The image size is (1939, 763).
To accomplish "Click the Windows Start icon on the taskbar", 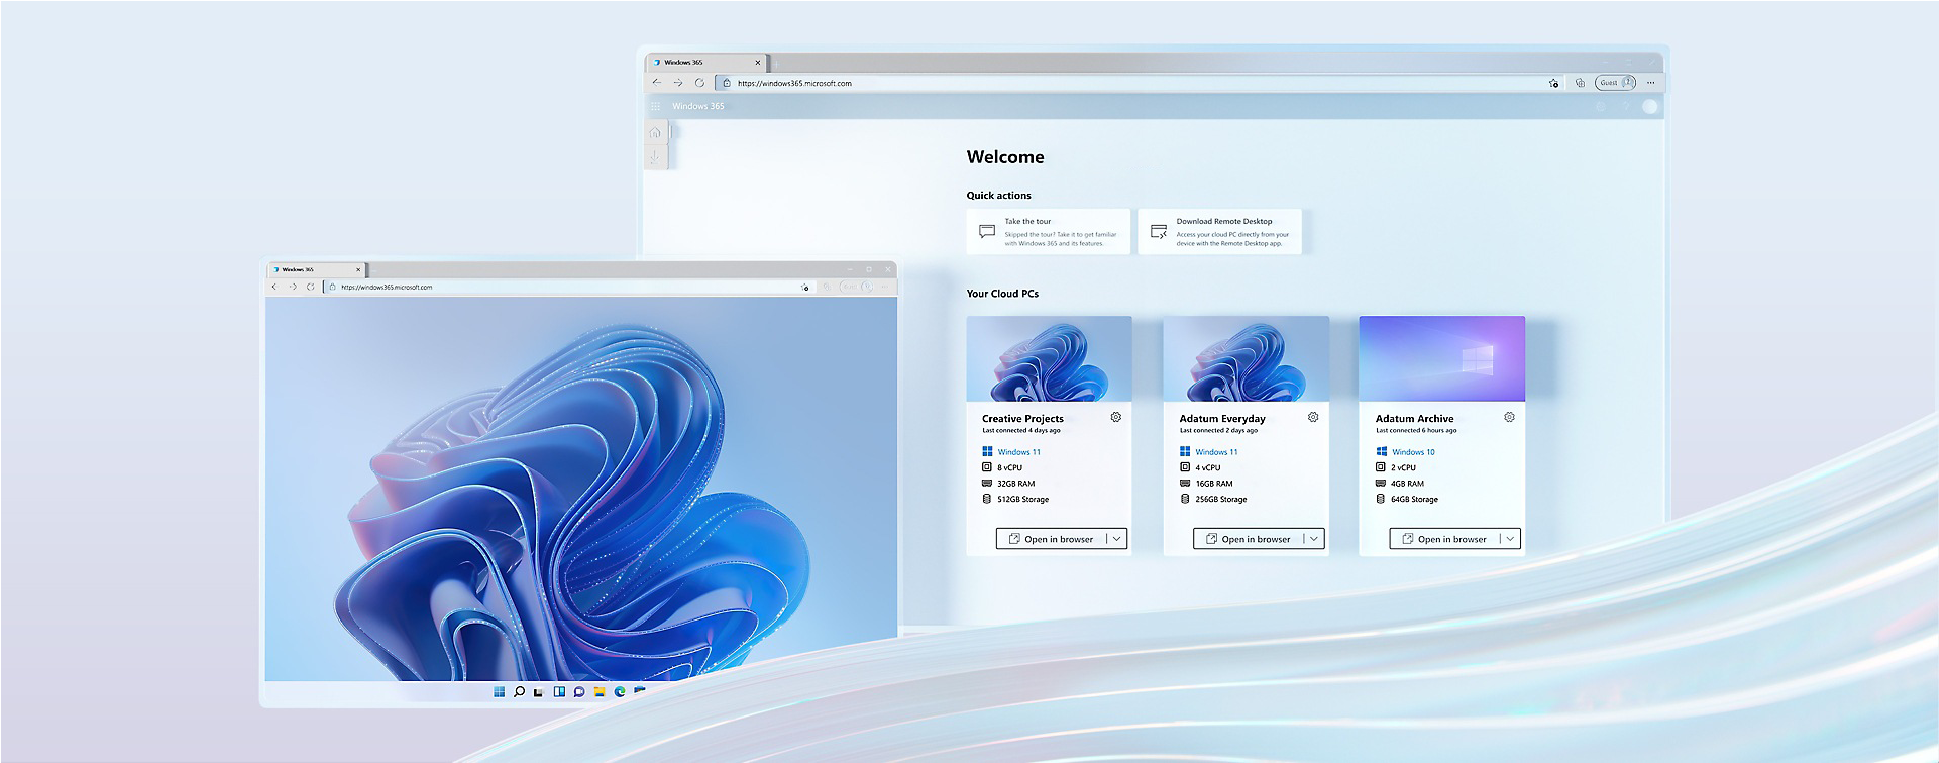I will (499, 691).
